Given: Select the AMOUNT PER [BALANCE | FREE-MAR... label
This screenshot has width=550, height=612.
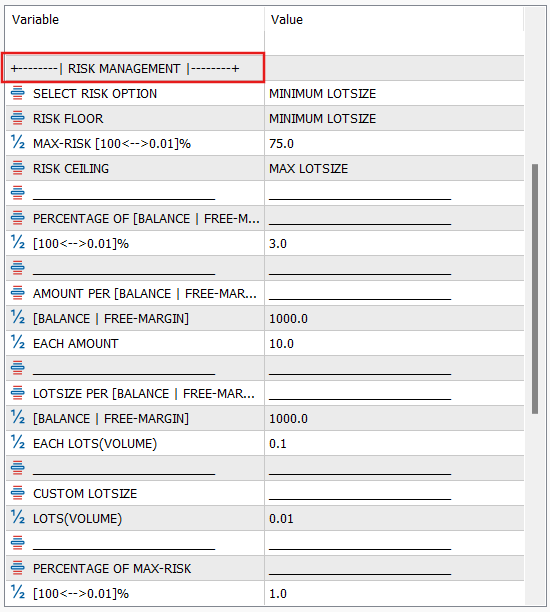Looking at the screenshot, I should coord(145,294).
